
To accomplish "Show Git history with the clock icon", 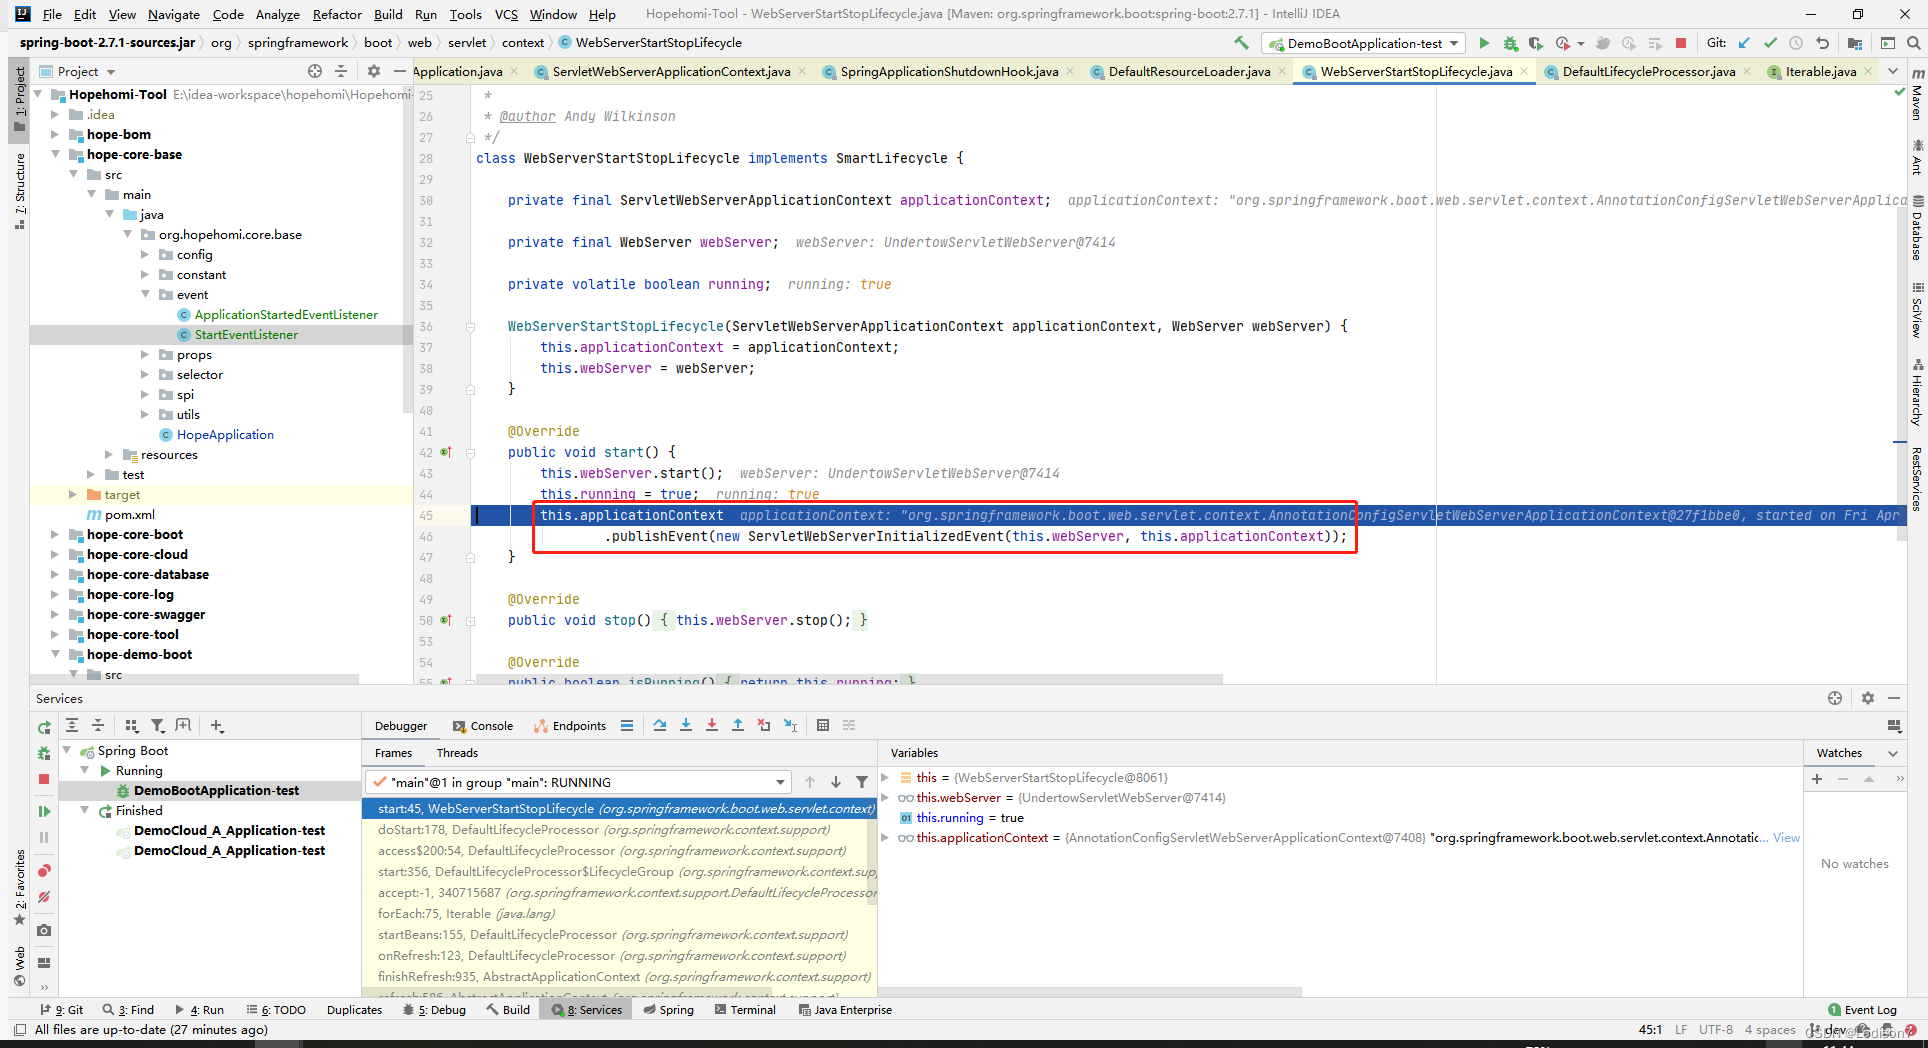I will (x=1796, y=43).
